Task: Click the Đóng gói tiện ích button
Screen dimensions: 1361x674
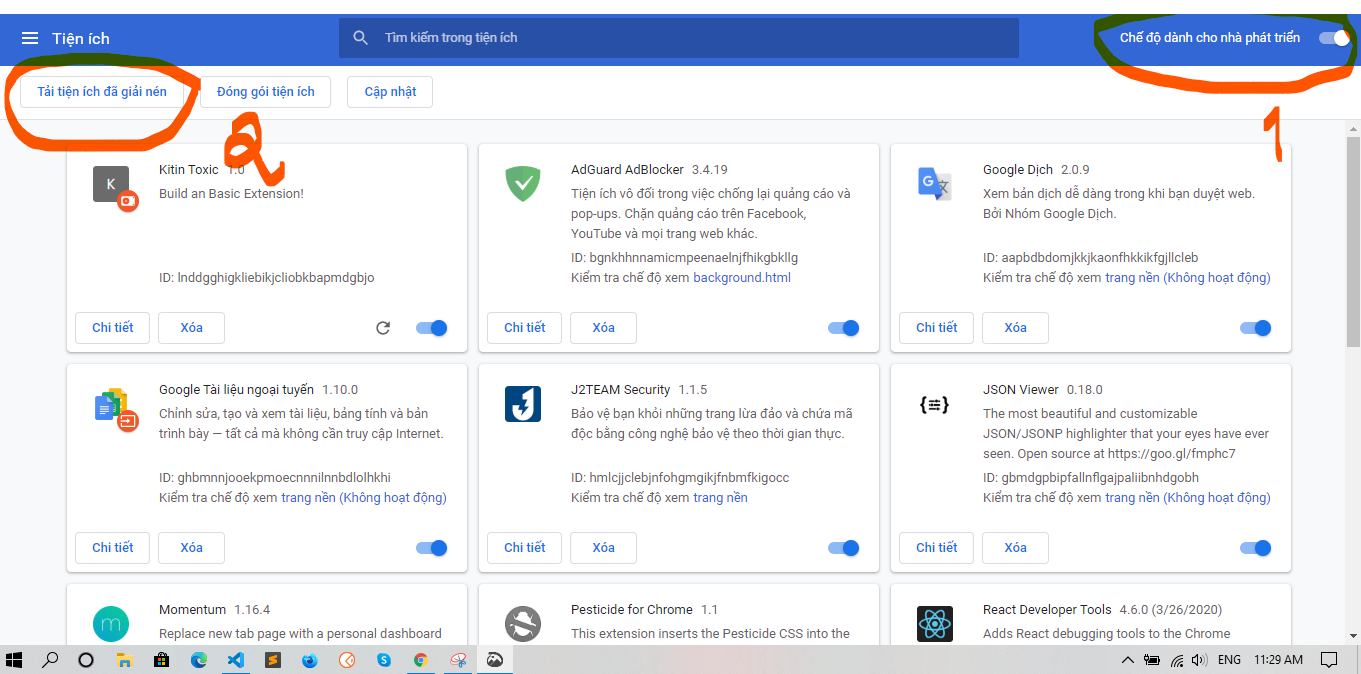Action: coord(266,92)
